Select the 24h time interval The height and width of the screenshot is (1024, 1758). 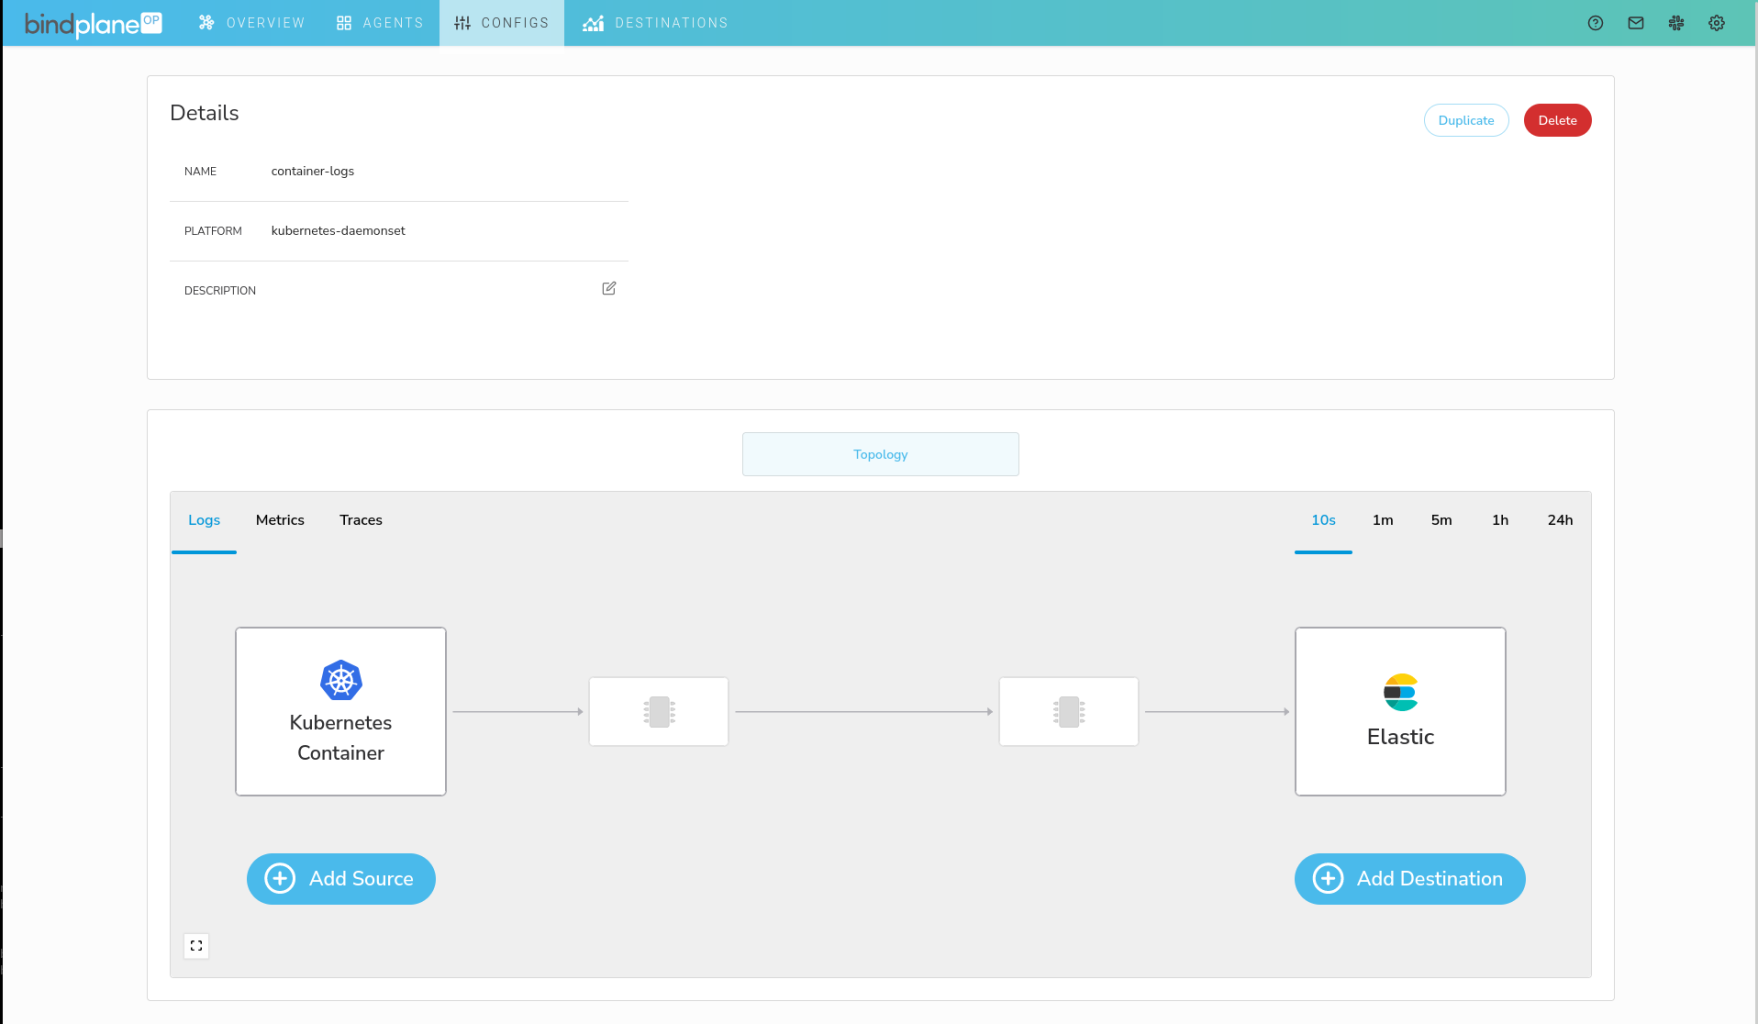pos(1560,520)
